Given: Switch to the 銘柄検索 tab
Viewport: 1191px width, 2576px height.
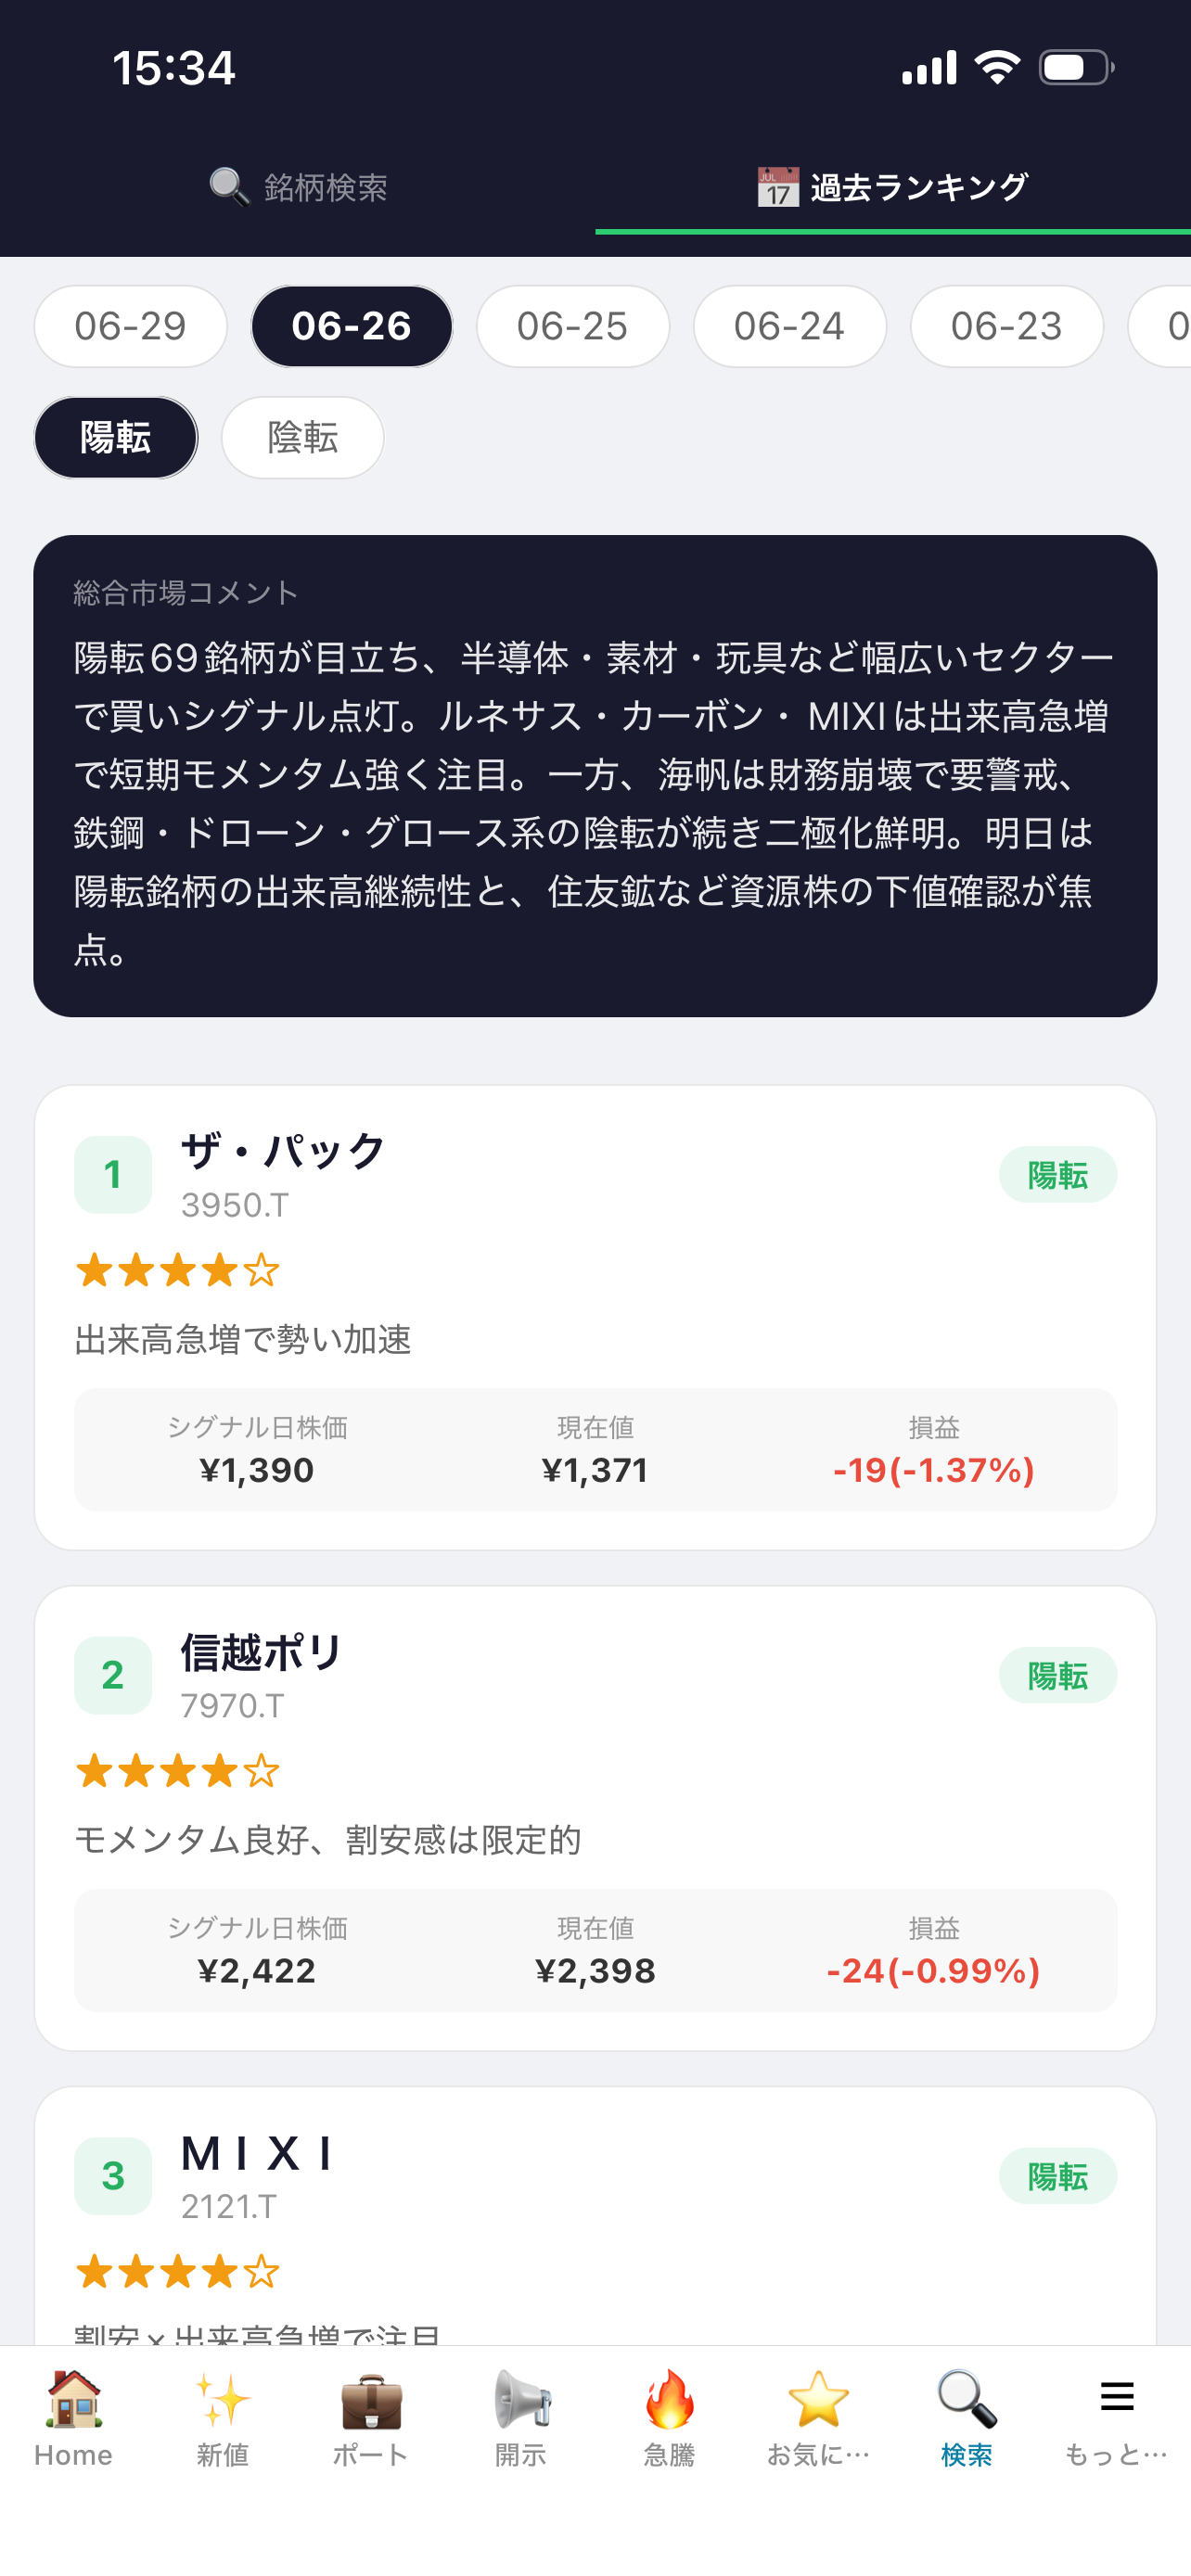Looking at the screenshot, I should (298, 187).
